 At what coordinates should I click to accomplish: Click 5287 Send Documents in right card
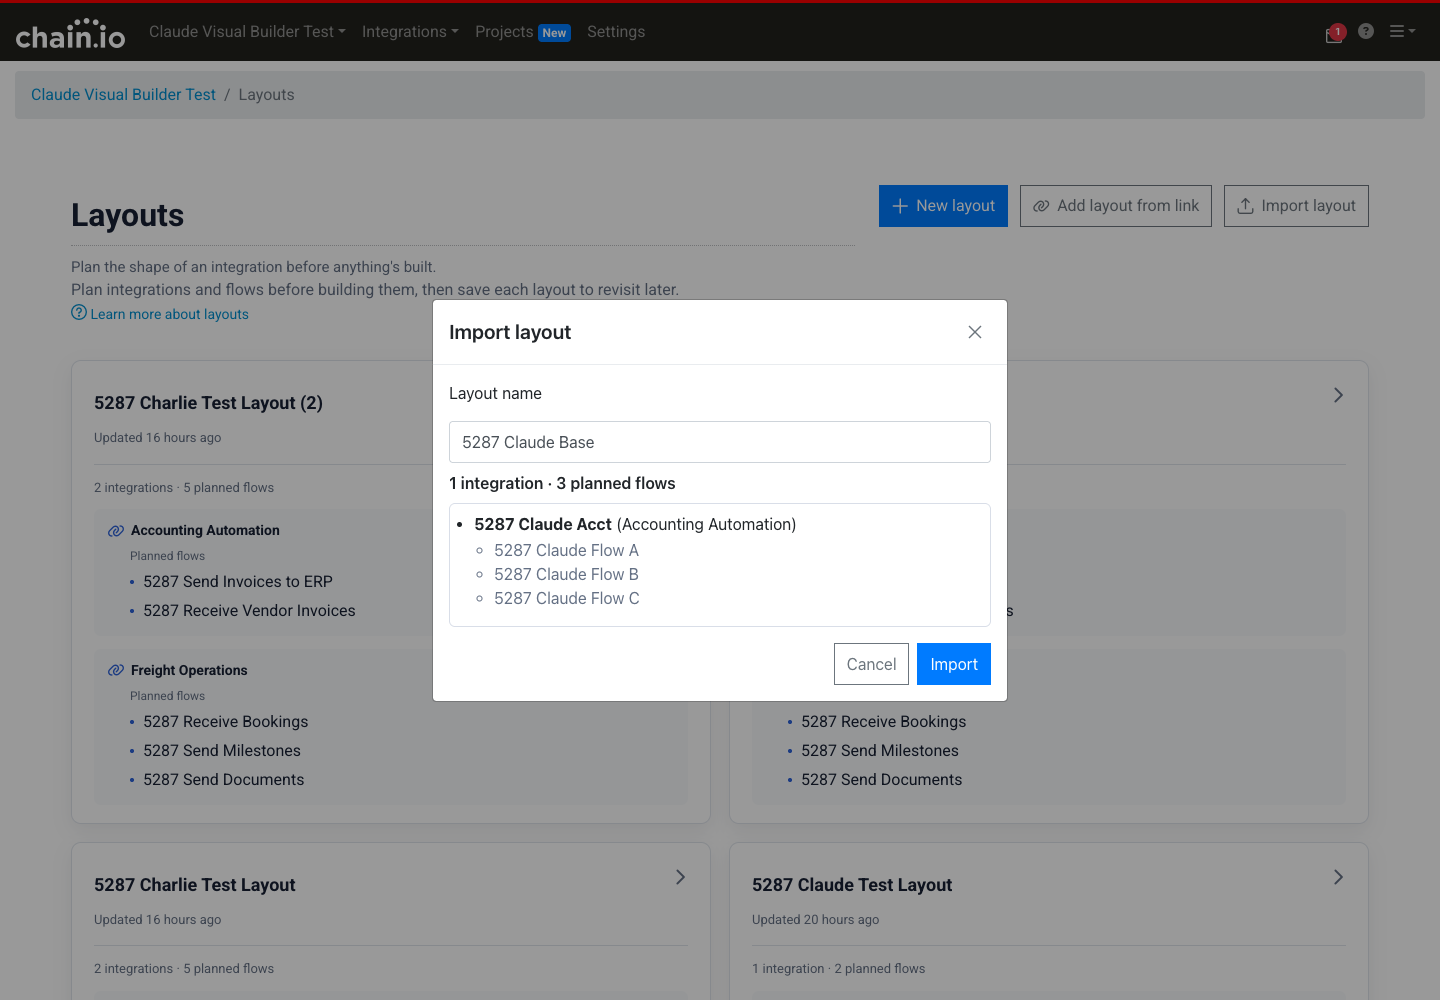pos(881,780)
